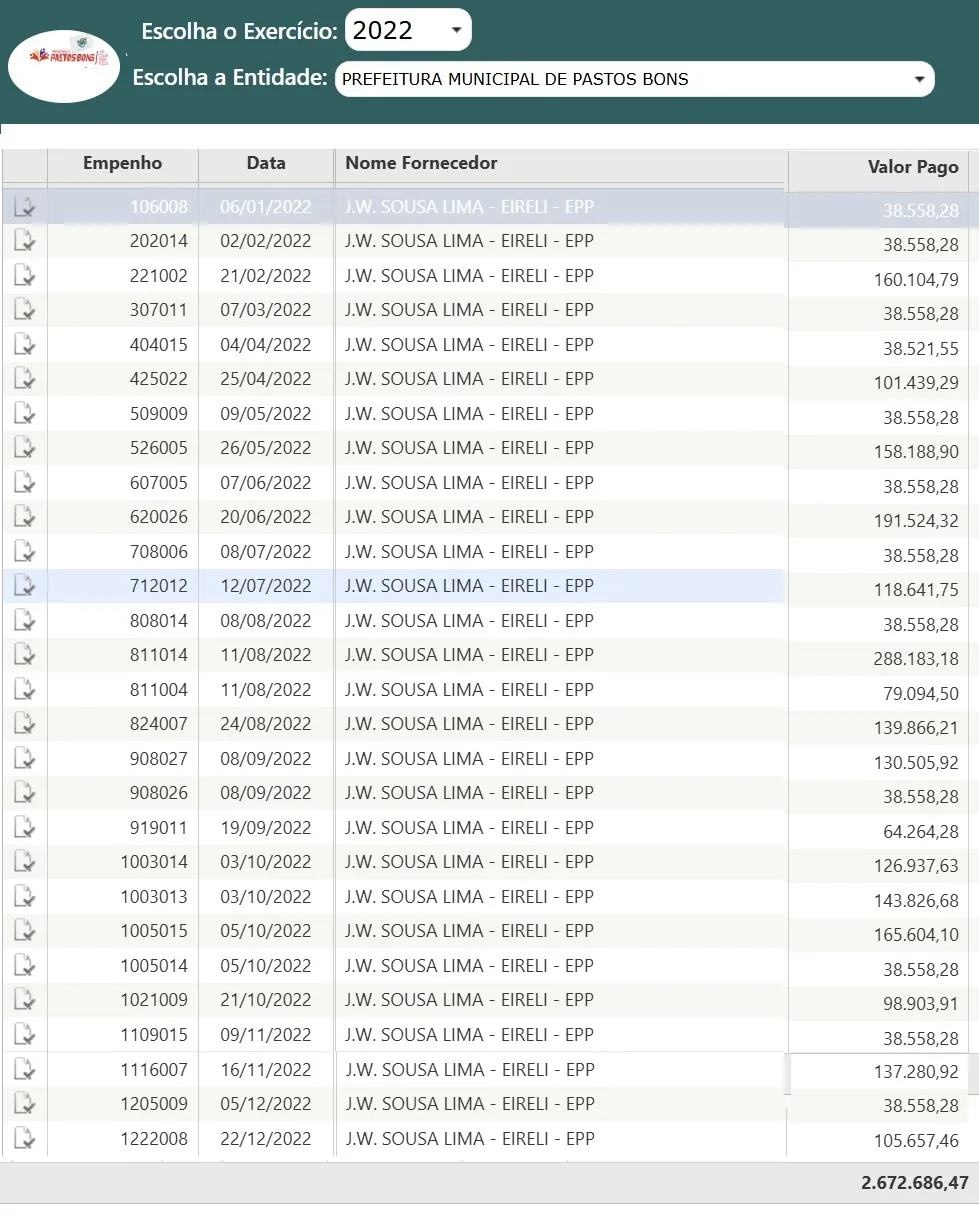Open document icon for empenho 1222008

pyautogui.click(x=25, y=1139)
